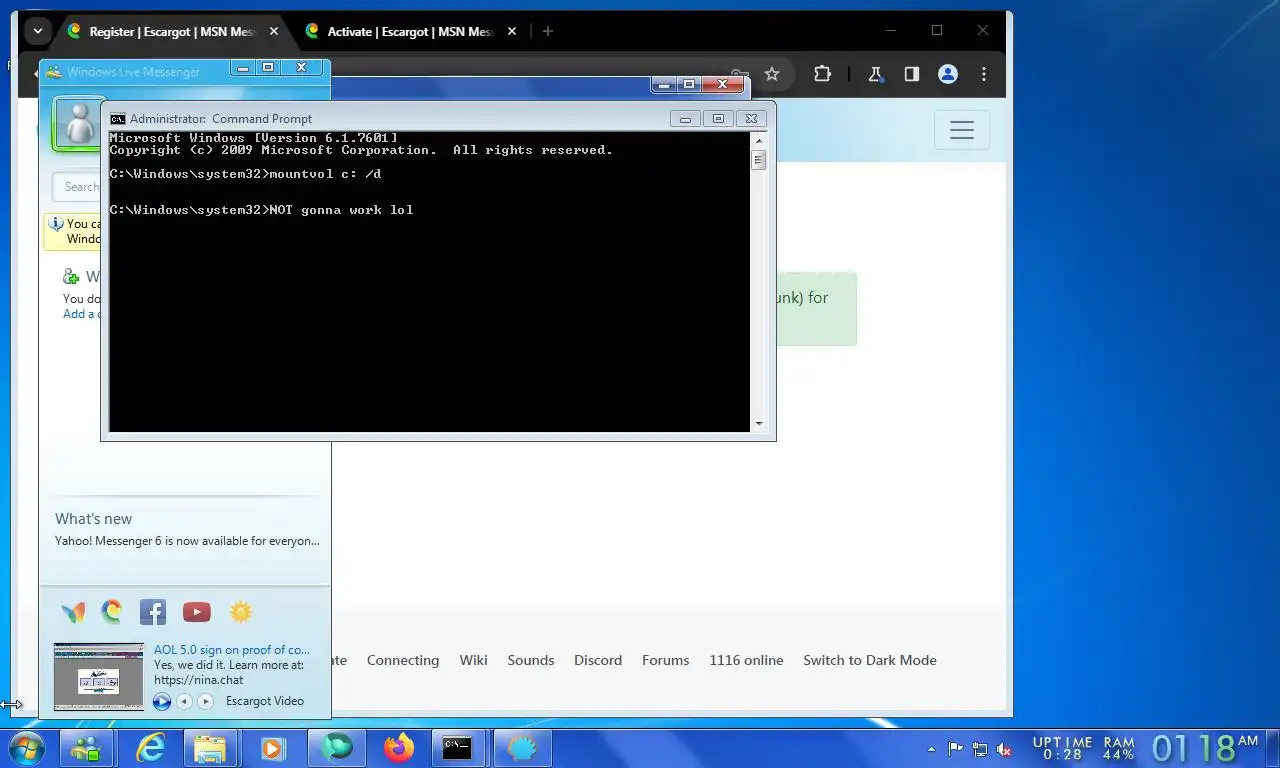Image resolution: width=1280 pixels, height=768 pixels.
Task: Click the bookmark star in browser address bar
Action: [772, 74]
